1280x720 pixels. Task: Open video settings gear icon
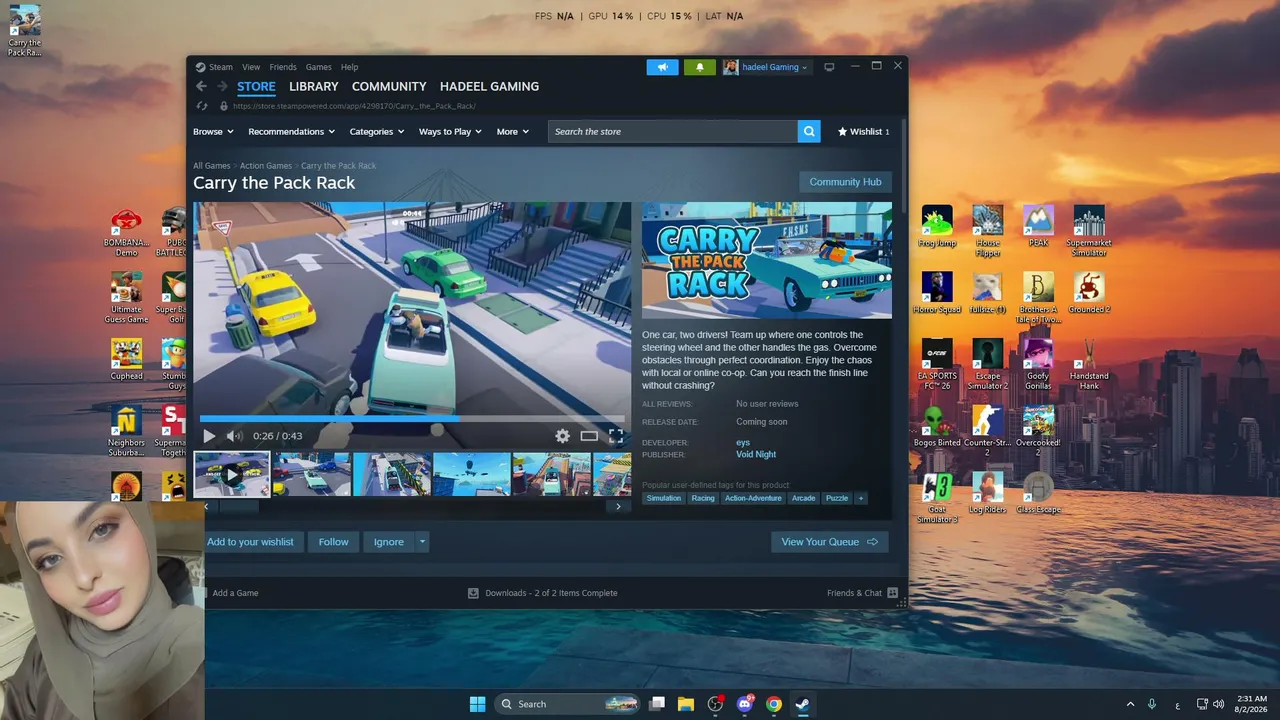pyautogui.click(x=562, y=436)
